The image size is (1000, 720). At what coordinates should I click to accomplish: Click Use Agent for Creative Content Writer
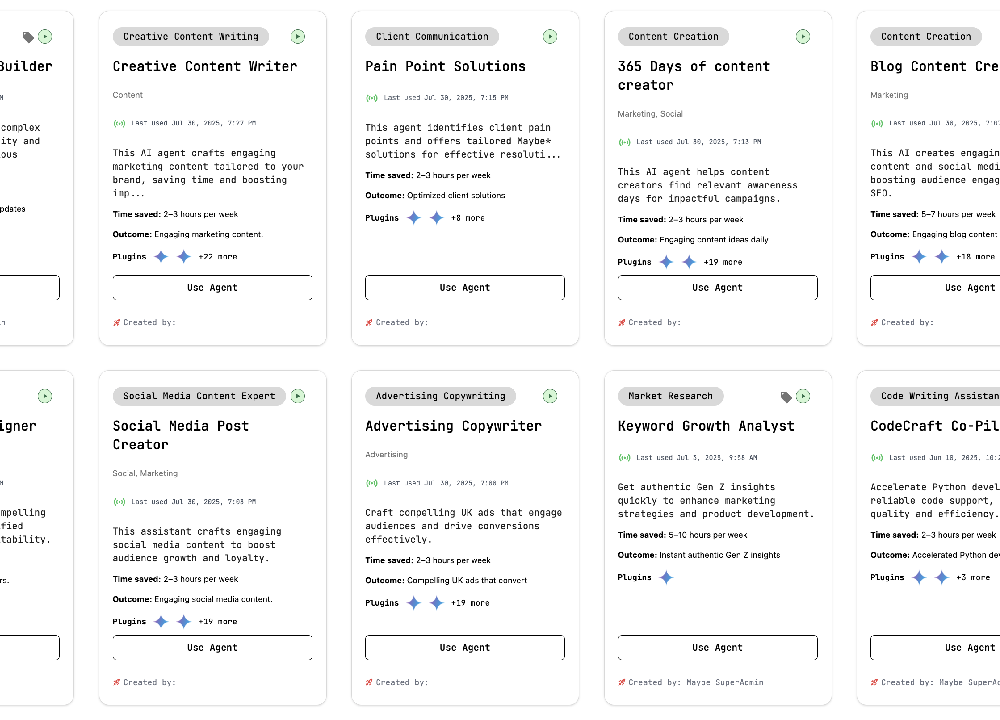(x=212, y=288)
